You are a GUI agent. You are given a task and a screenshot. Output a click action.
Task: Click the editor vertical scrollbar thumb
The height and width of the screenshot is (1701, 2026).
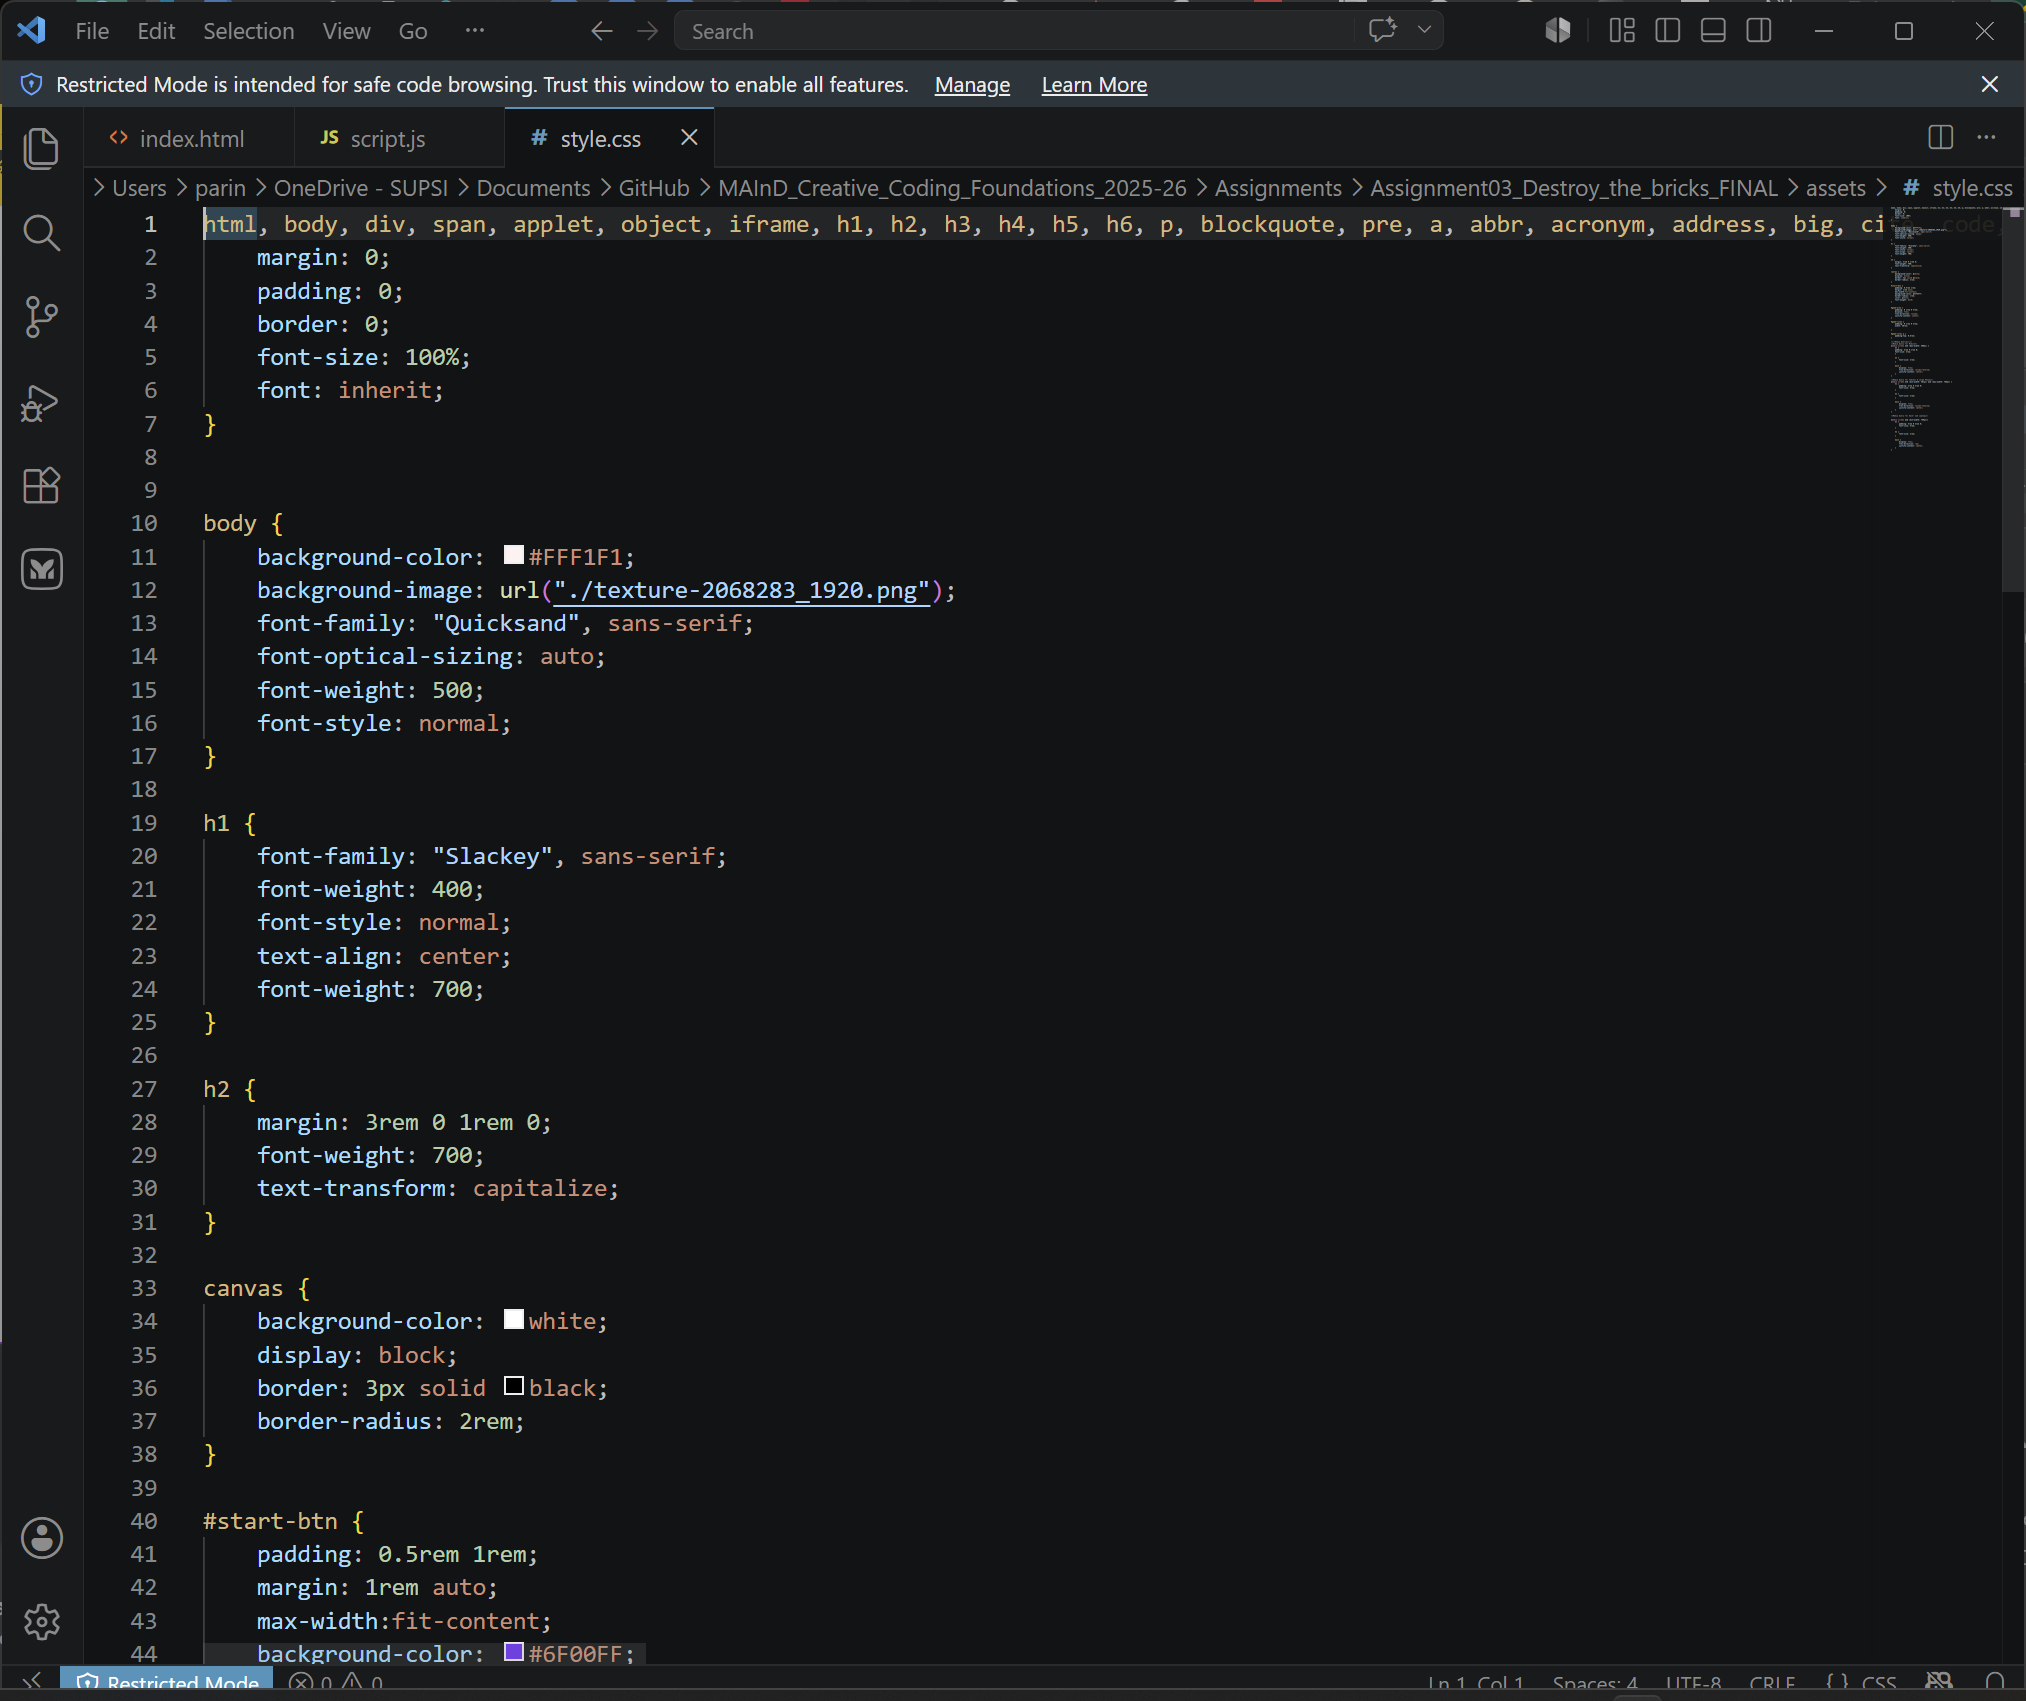pyautogui.click(x=2013, y=400)
